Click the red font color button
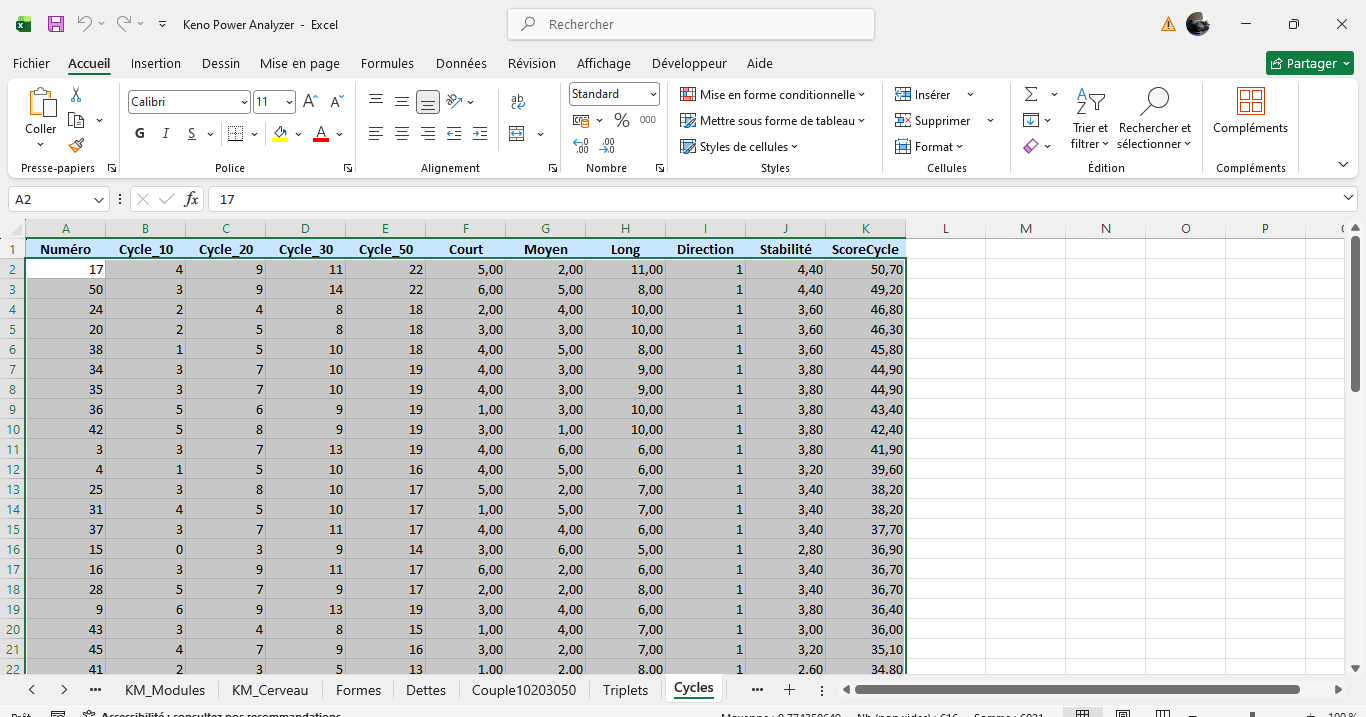 (x=321, y=134)
